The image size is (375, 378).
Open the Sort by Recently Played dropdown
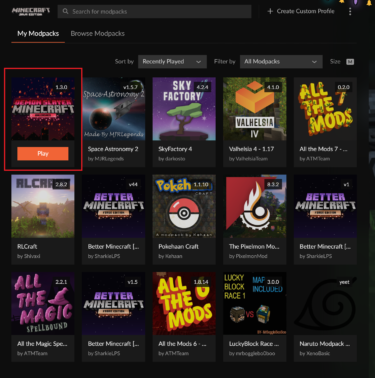(172, 62)
